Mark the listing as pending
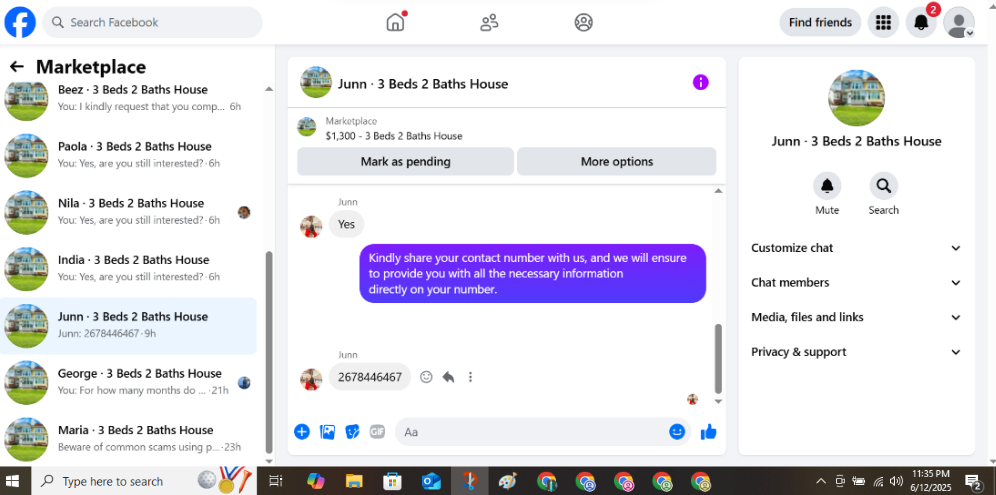 click(x=405, y=161)
